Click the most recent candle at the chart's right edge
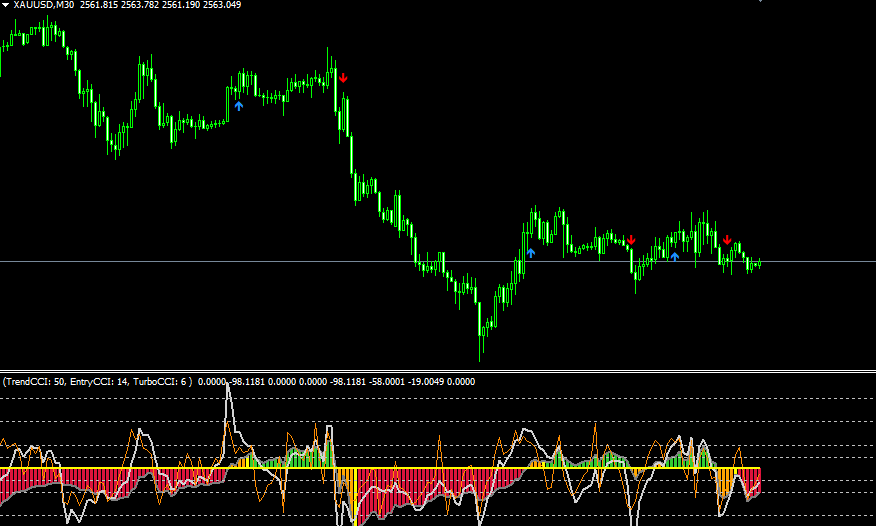 click(759, 264)
